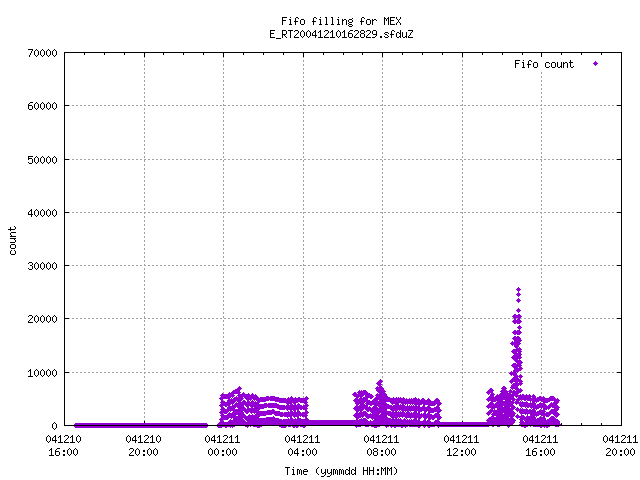Click the y-axis tick value 40000
The height and width of the screenshot is (480, 640).
click(42, 213)
